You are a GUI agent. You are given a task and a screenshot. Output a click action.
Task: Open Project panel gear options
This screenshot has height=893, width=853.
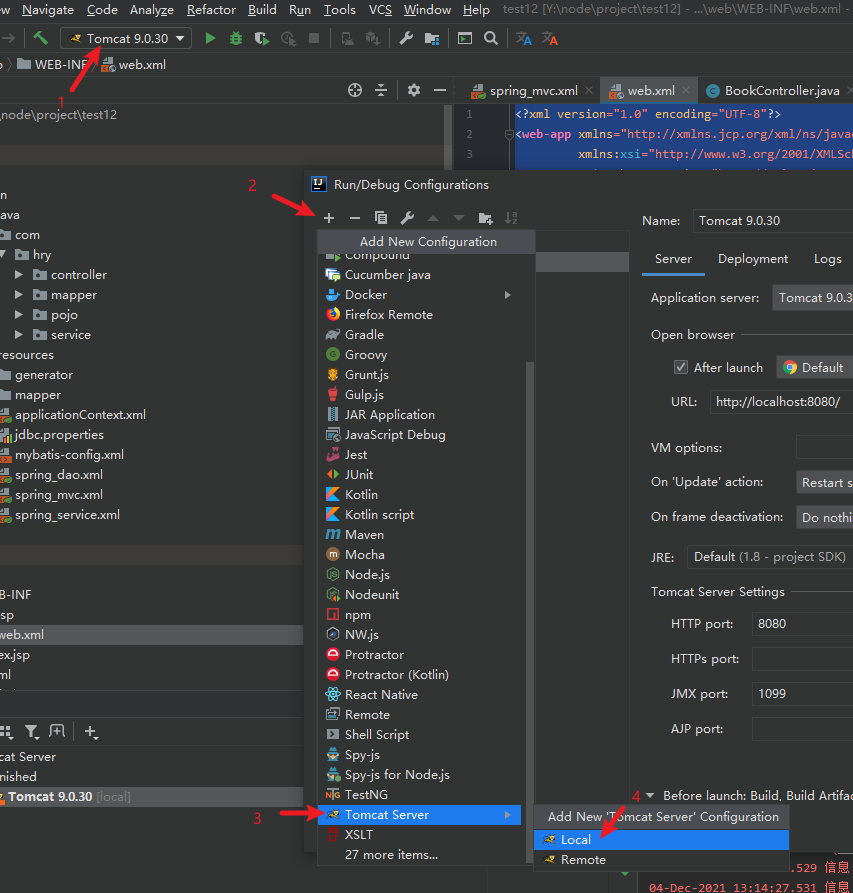point(414,91)
